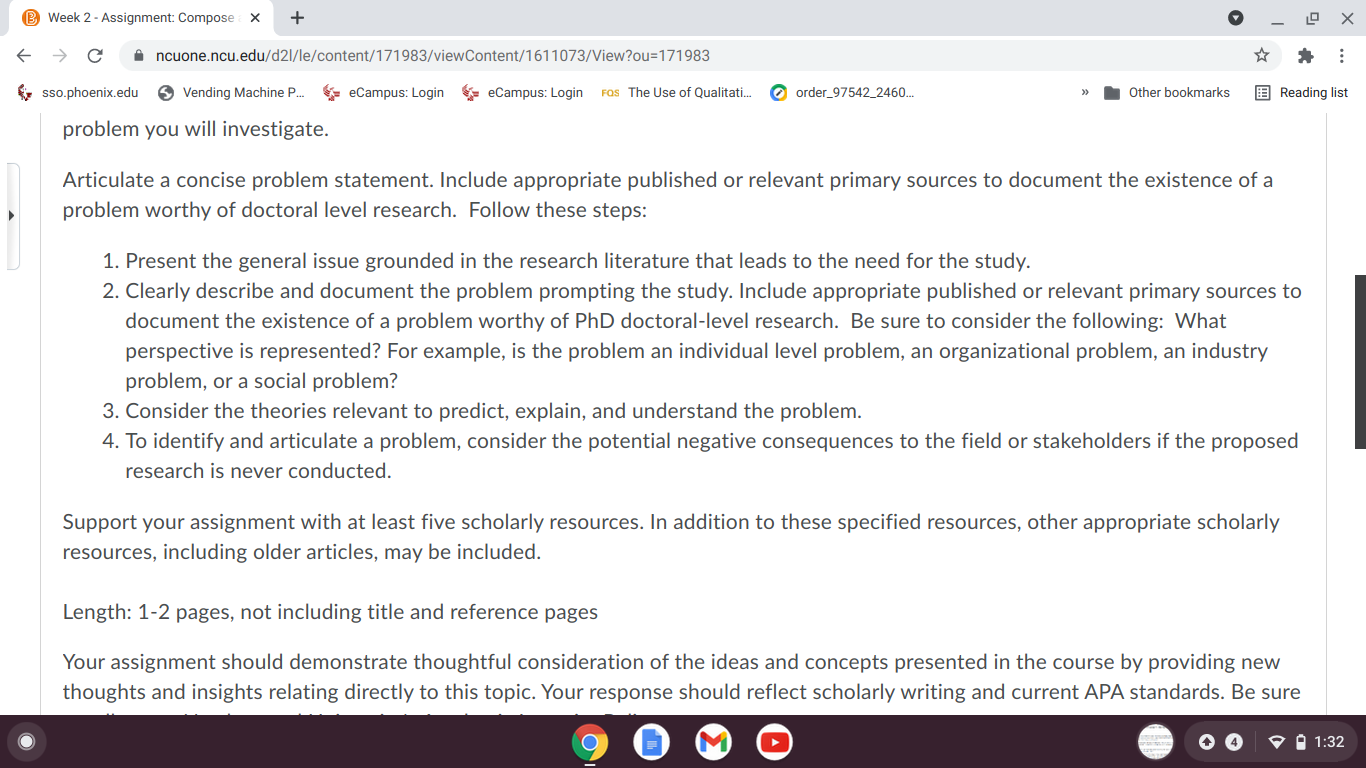This screenshot has width=1366, height=768.
Task: Click text 'problem you will investigate.'
Action: pos(195,129)
